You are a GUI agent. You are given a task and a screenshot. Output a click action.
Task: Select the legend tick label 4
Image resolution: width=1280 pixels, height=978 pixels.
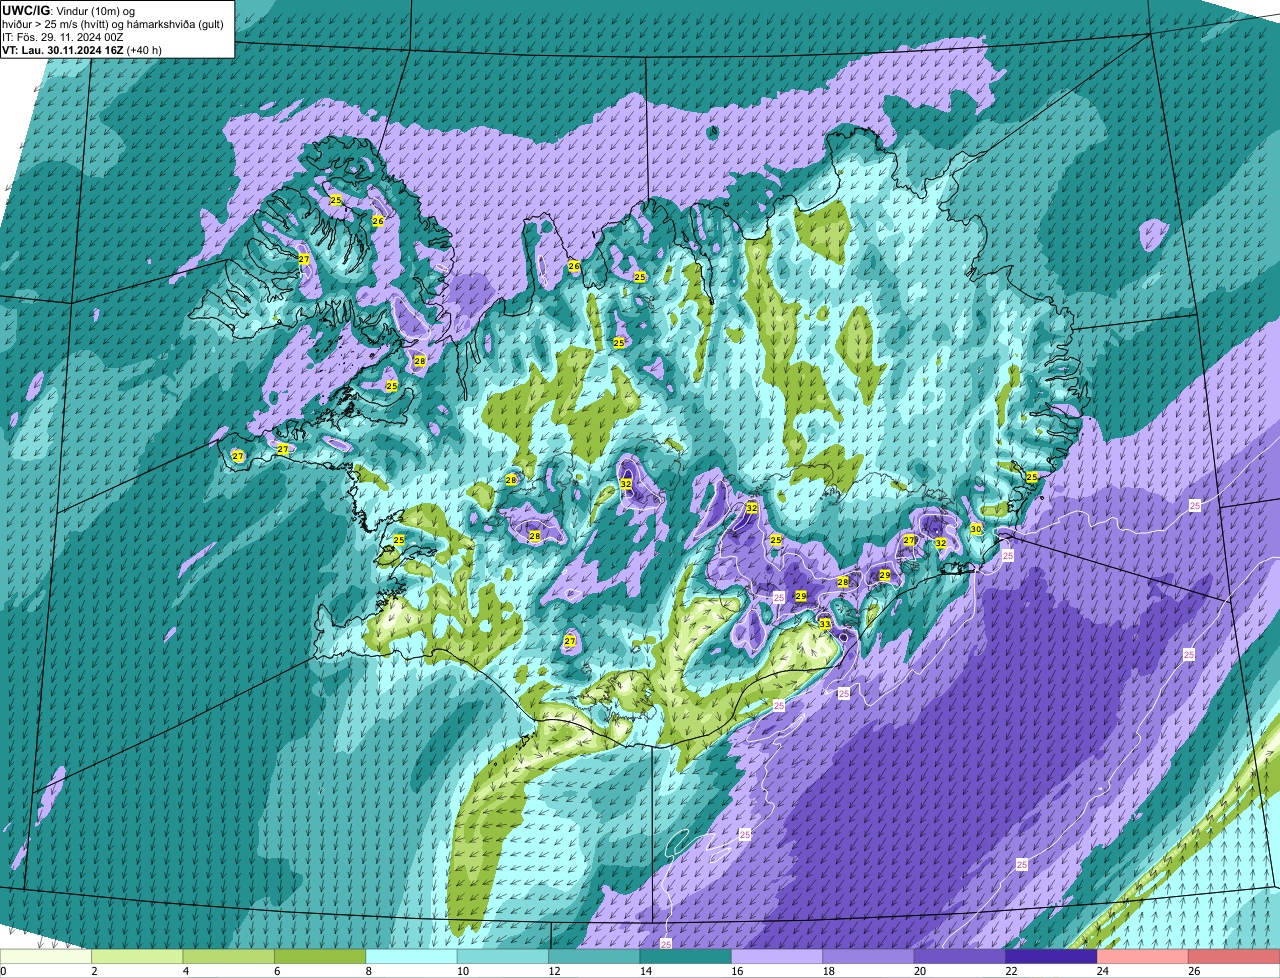tap(186, 971)
